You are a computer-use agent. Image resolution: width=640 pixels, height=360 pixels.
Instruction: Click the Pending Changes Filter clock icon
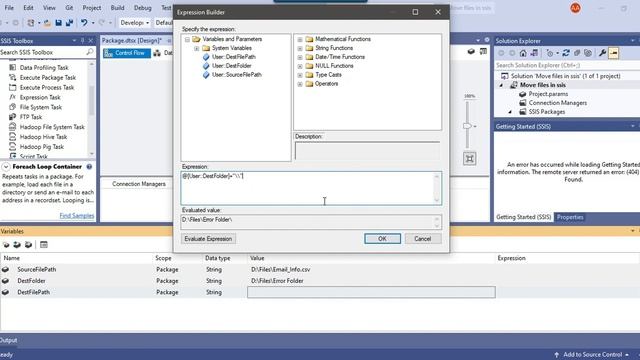(550, 53)
